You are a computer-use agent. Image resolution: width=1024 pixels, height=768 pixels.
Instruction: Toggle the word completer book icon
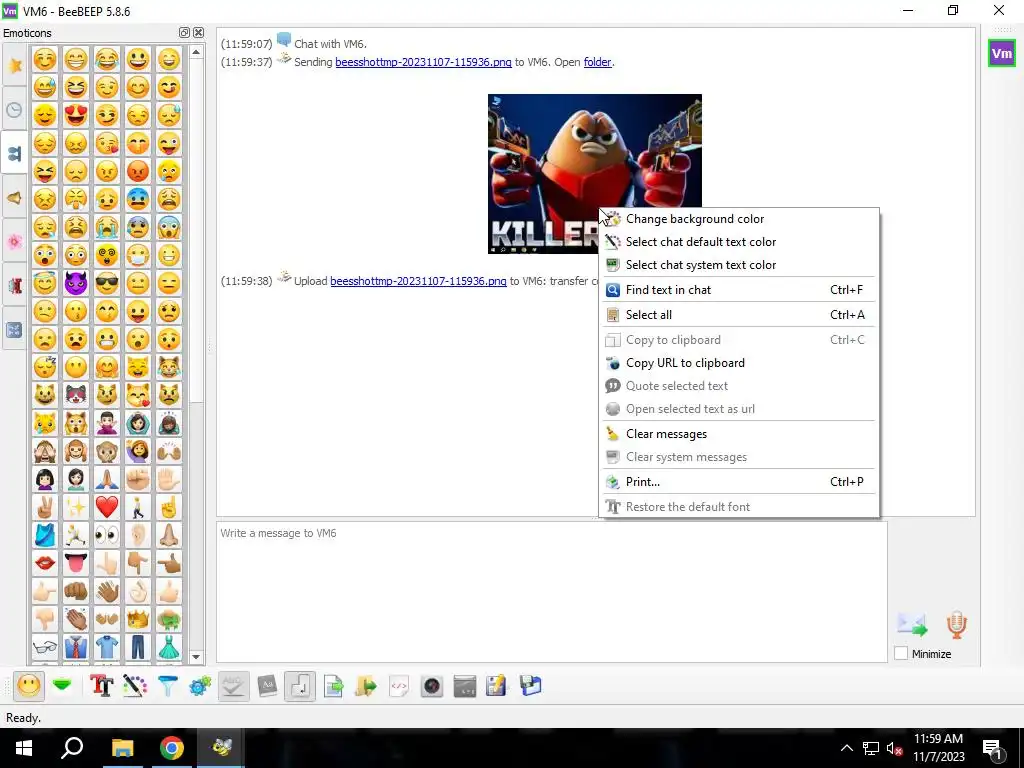click(x=267, y=686)
